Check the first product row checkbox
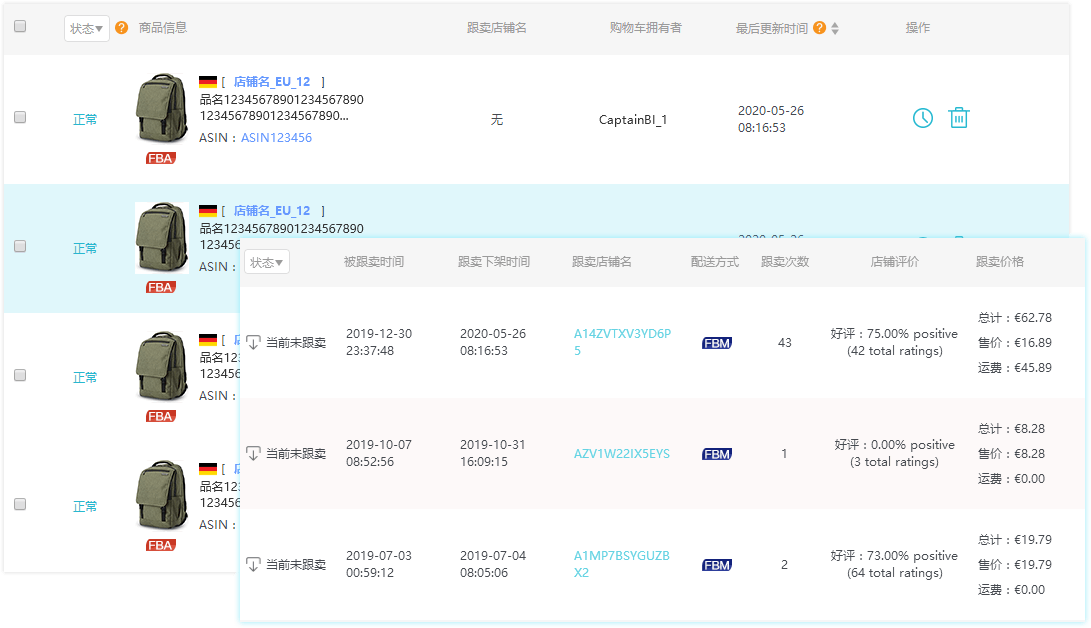1091x628 pixels. [20, 117]
